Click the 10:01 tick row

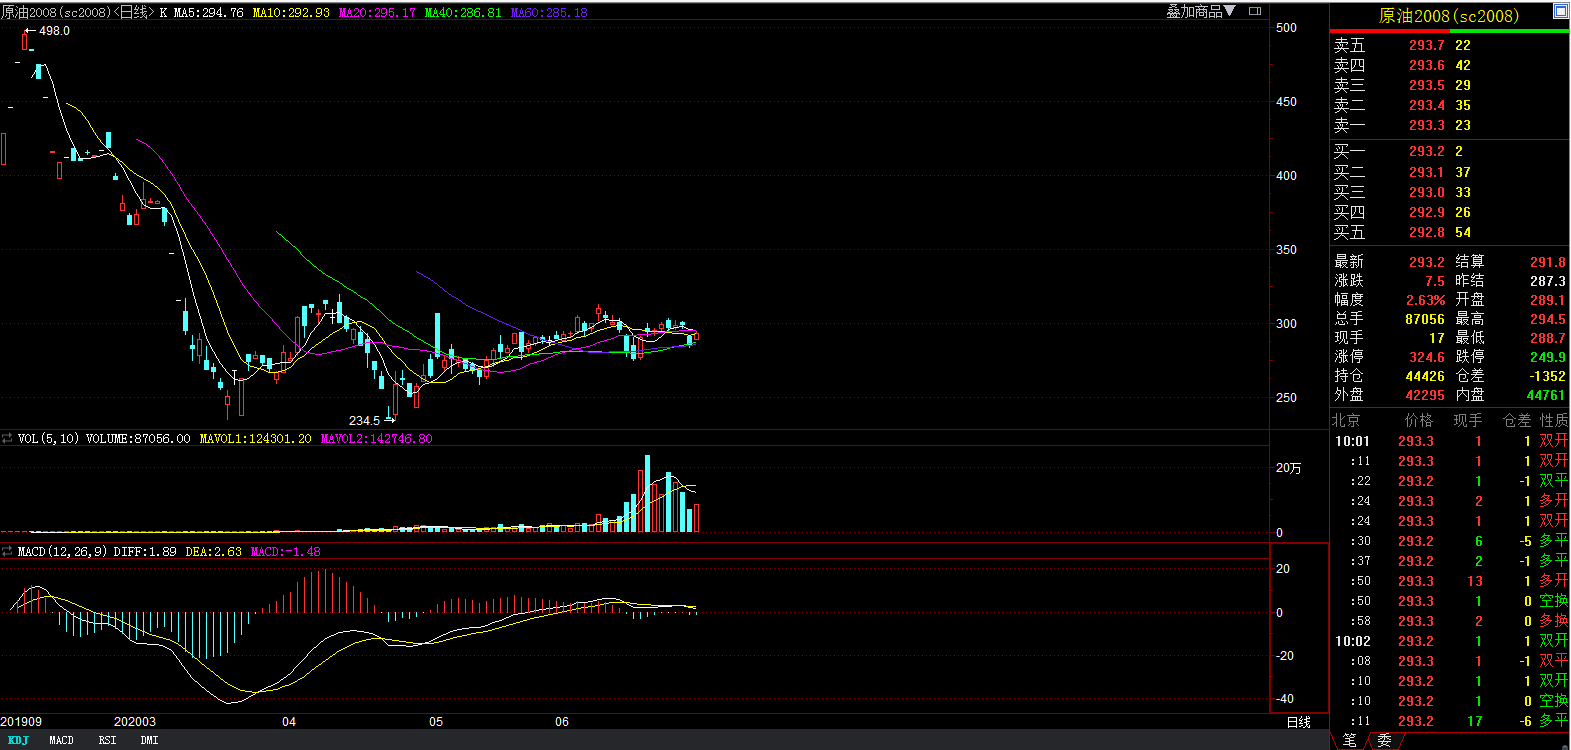[x=1450, y=441]
